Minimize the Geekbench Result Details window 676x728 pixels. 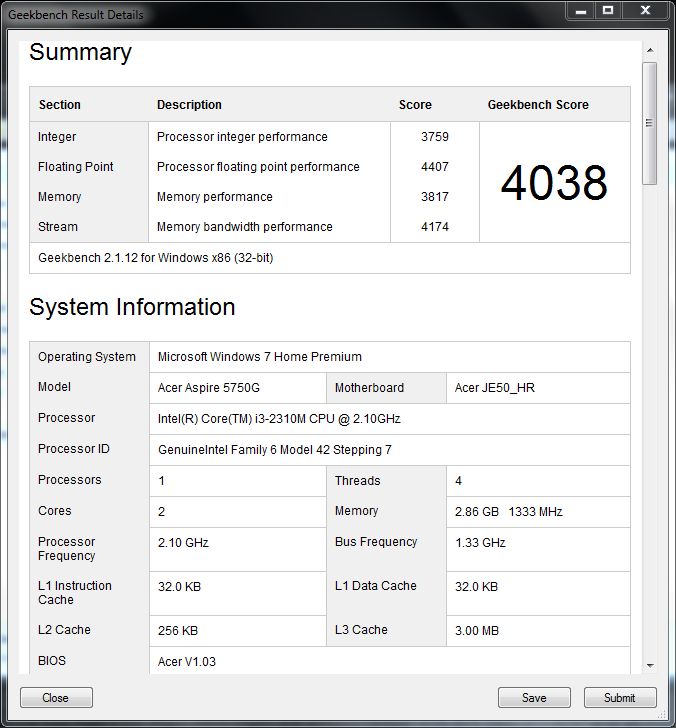(581, 10)
